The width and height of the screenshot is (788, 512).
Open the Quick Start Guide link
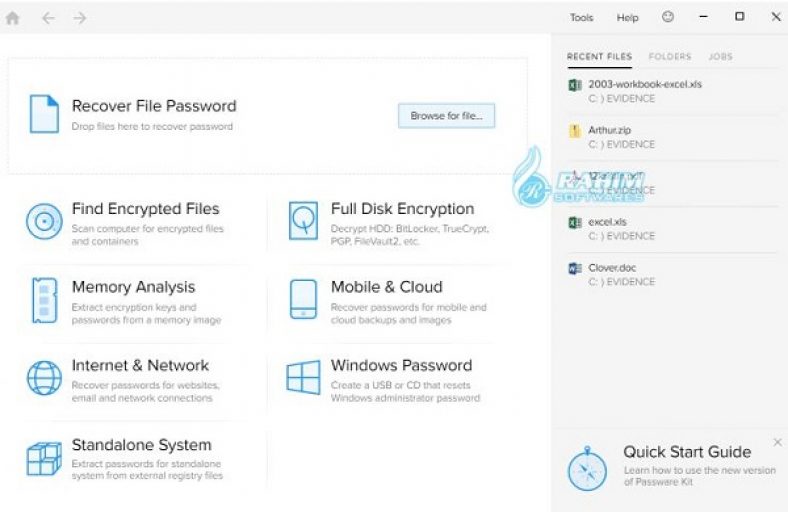tap(686, 452)
